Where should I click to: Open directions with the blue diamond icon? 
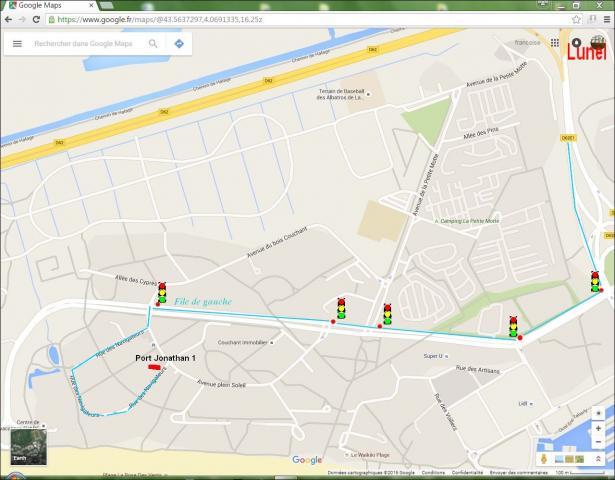(179, 44)
